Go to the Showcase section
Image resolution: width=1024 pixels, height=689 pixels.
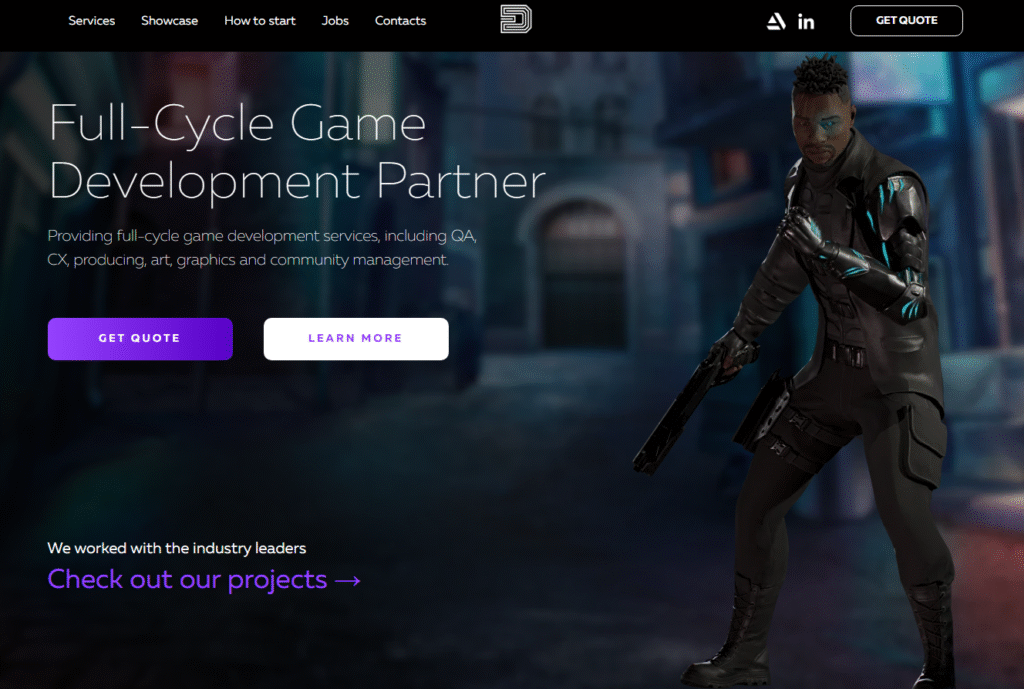pyautogui.click(x=169, y=21)
